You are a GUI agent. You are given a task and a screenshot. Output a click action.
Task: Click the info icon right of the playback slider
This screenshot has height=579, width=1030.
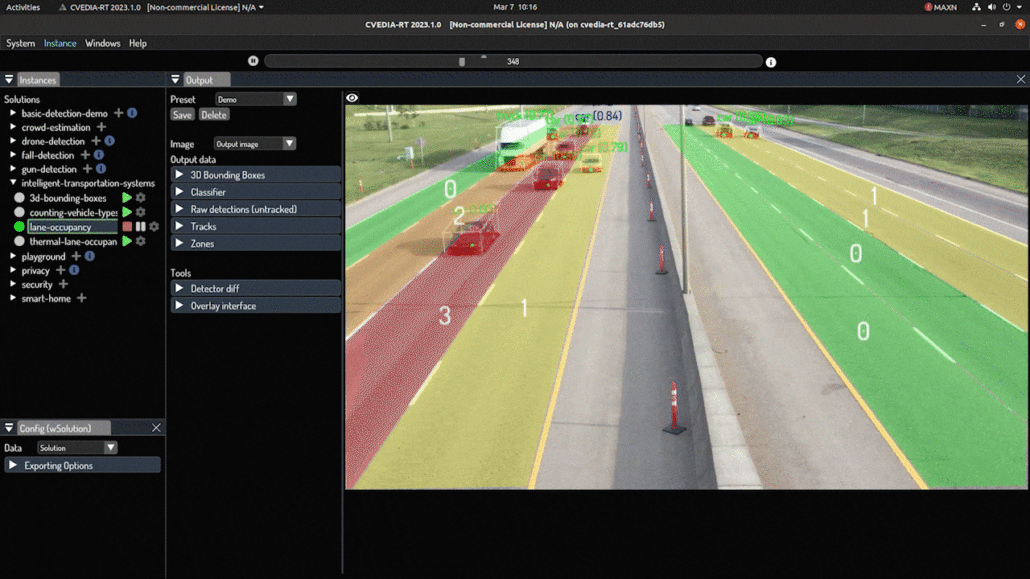click(770, 61)
